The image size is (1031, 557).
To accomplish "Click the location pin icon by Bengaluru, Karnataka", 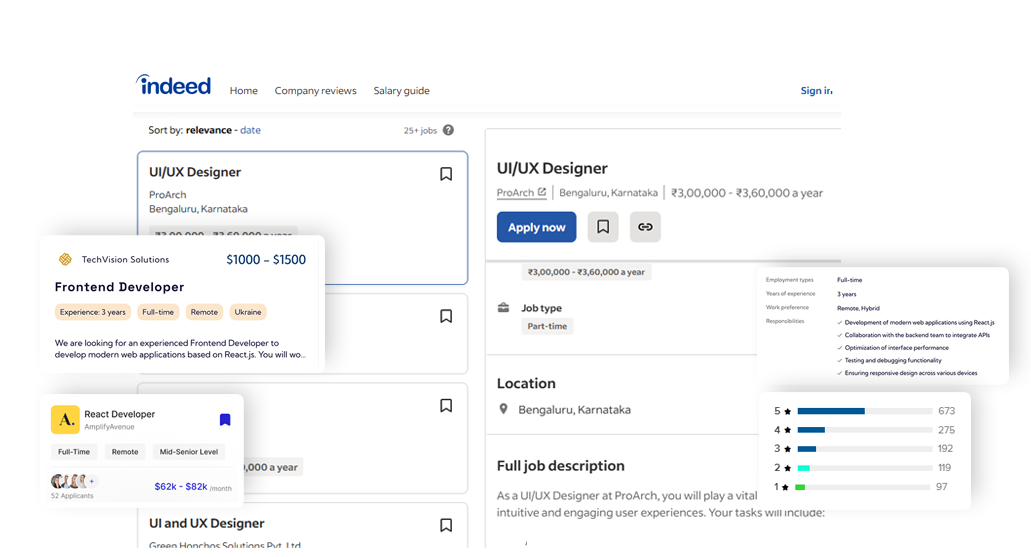I will click(x=504, y=409).
